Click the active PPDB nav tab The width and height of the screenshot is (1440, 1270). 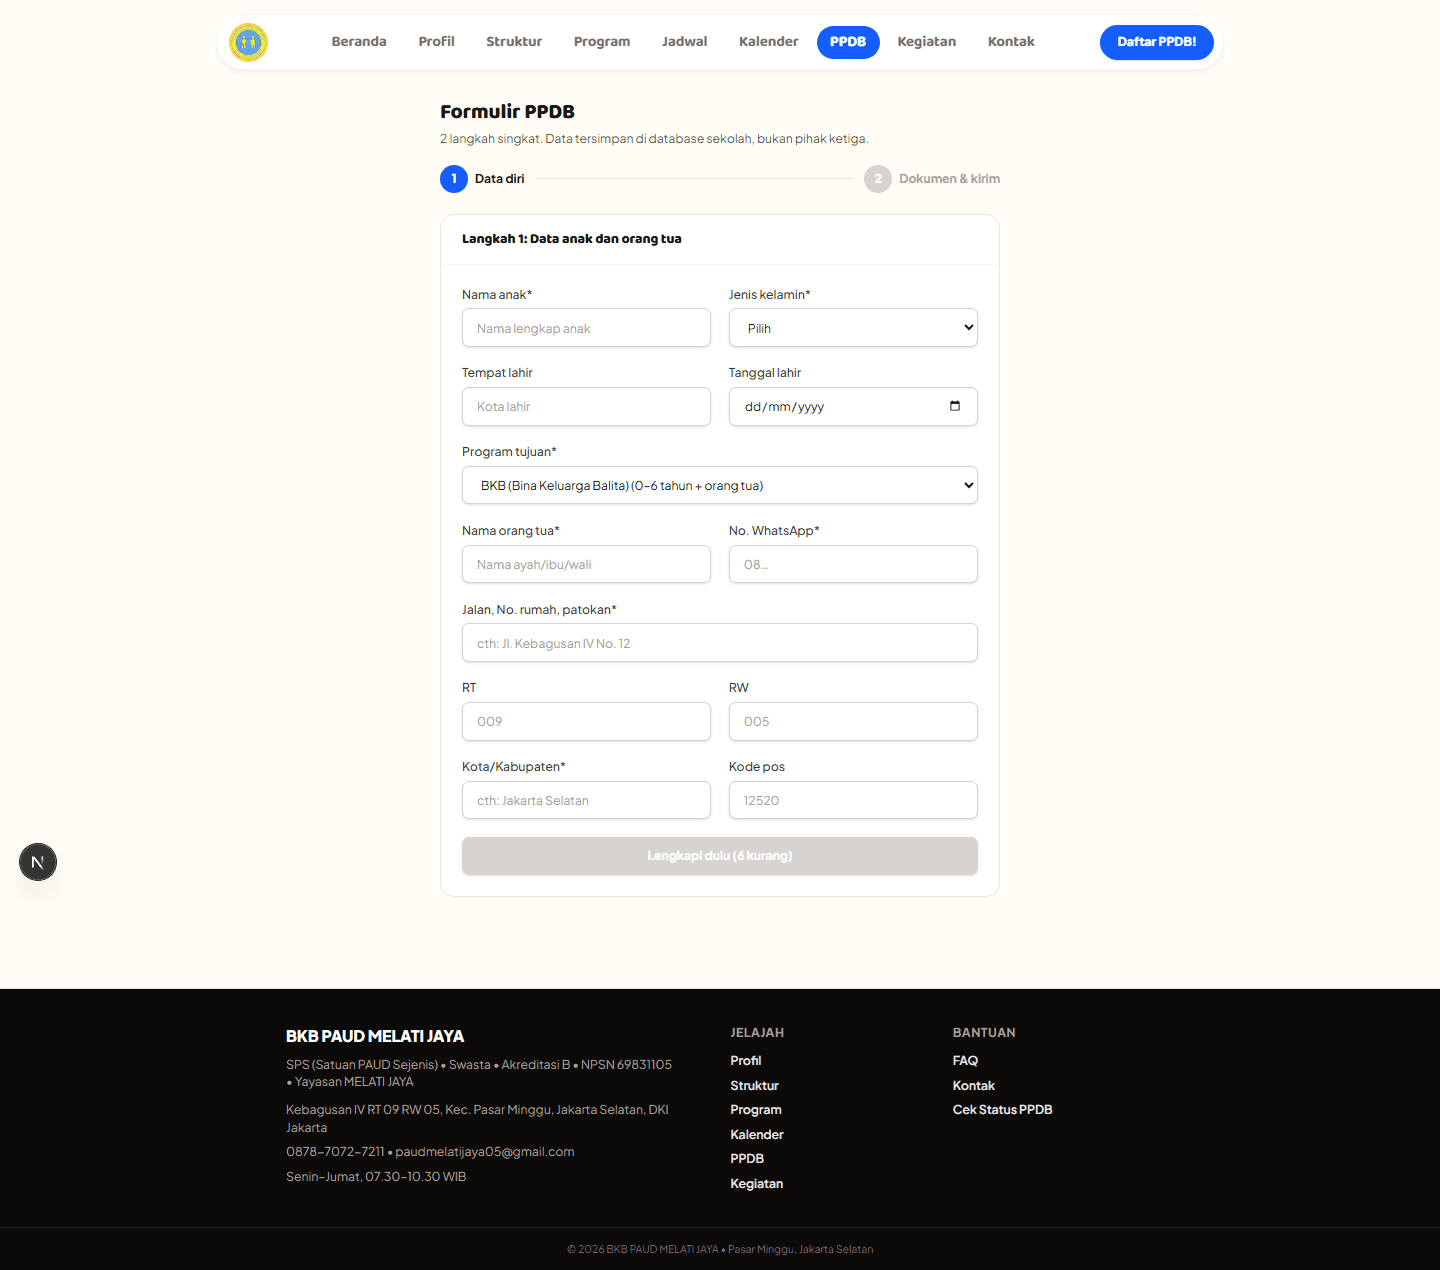click(848, 42)
